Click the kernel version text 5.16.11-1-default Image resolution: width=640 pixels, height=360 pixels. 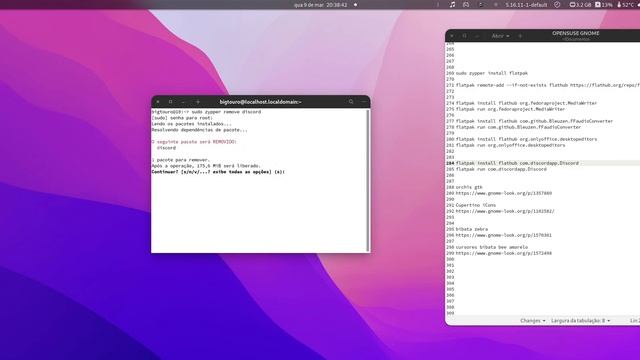point(526,5)
